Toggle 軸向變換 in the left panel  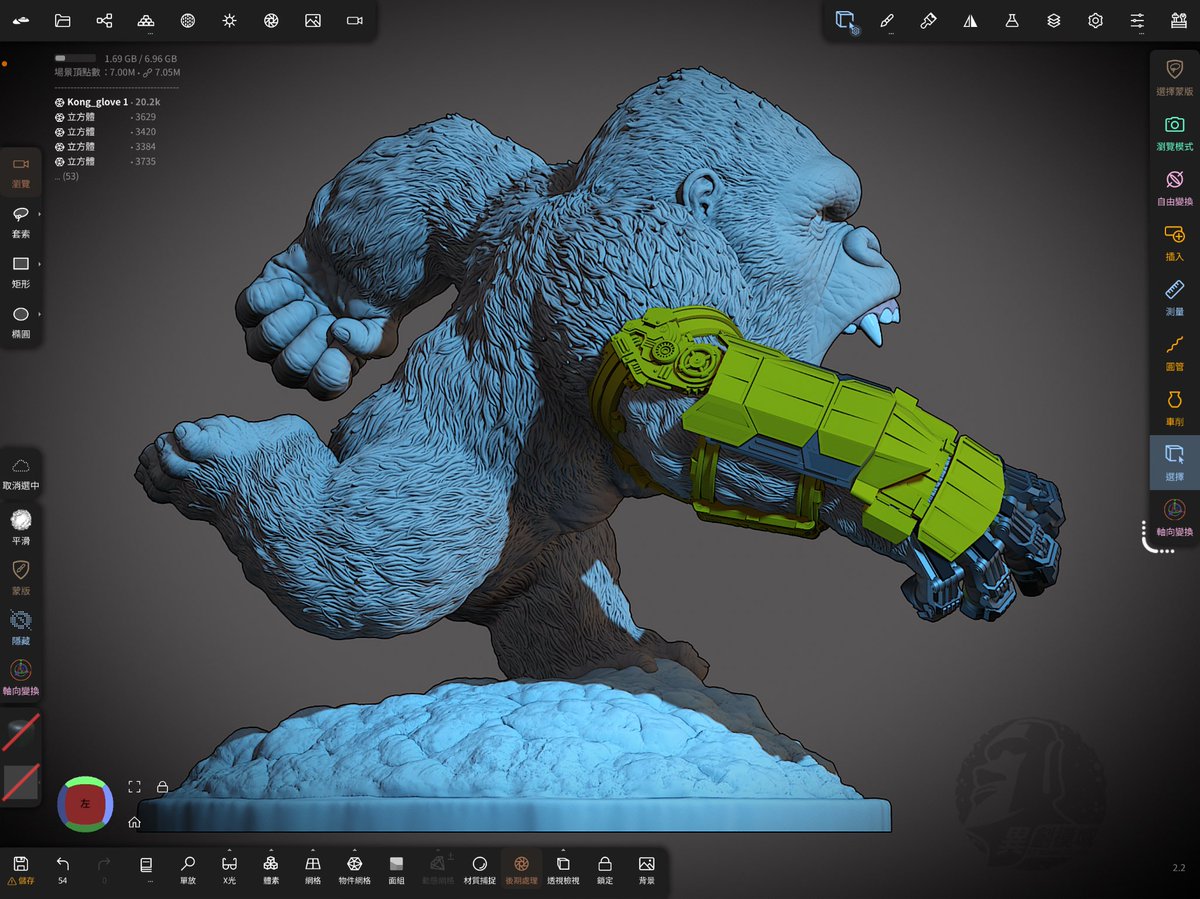tap(20, 677)
